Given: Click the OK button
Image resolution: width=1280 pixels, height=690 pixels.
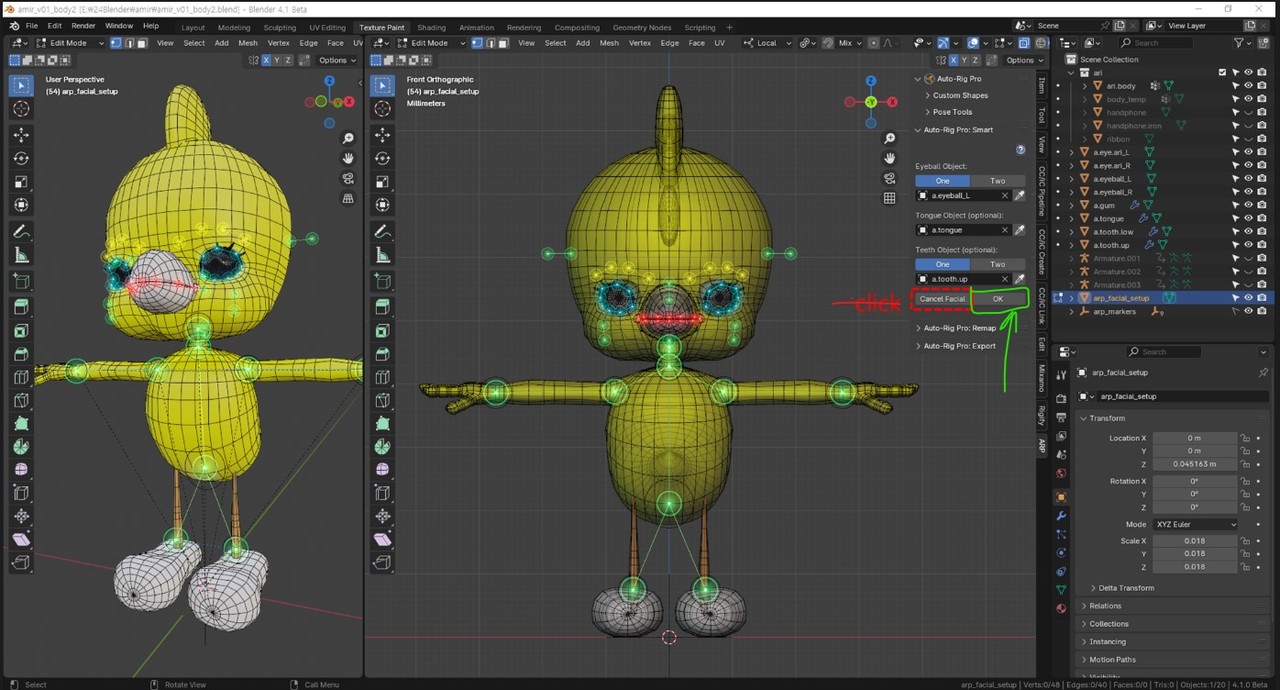Looking at the screenshot, I should coord(997,299).
